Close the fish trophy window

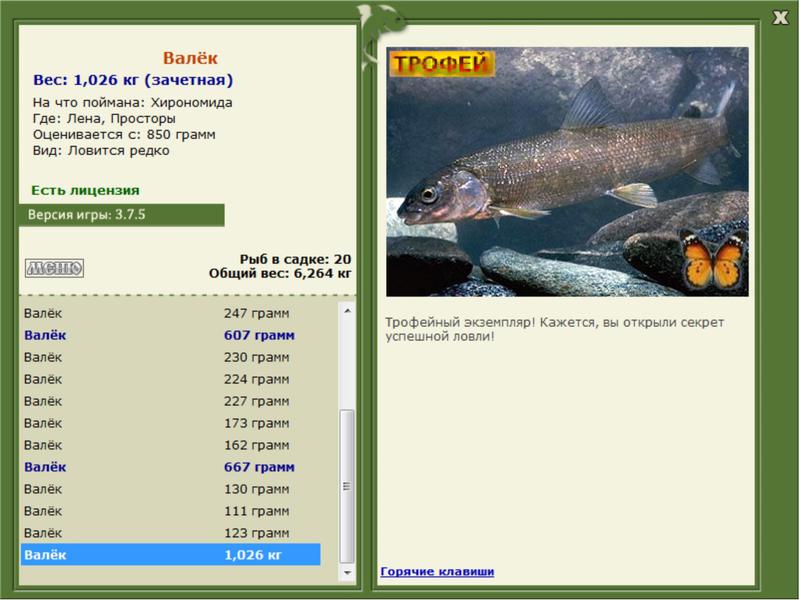780,18
